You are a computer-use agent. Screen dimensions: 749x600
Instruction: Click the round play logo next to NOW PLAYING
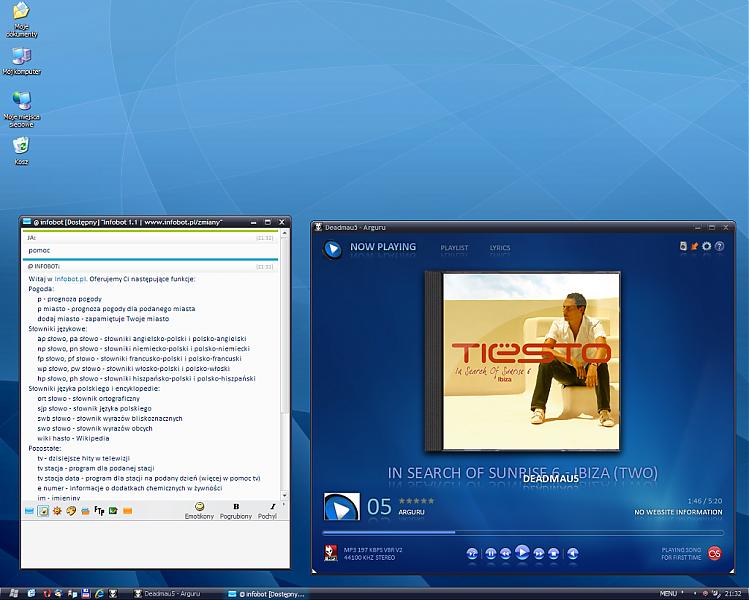click(332, 248)
